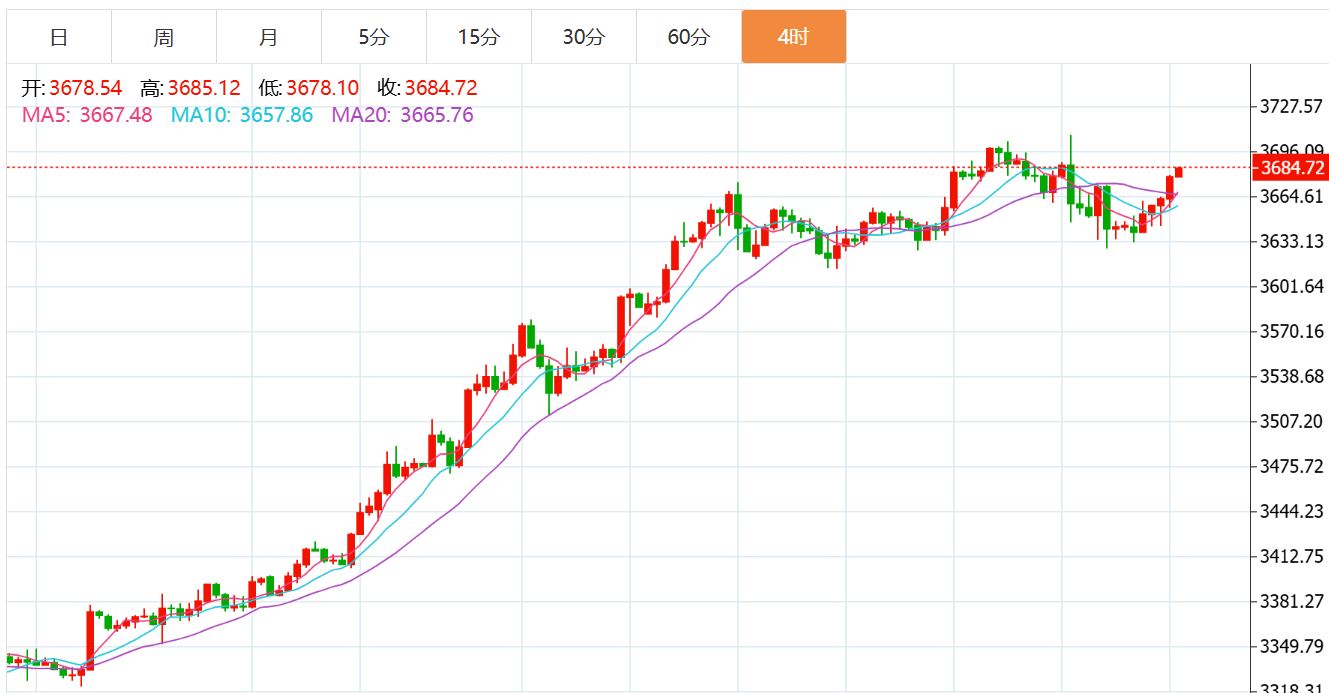
Task: Click the MA5 indicator label
Action: tap(87, 115)
